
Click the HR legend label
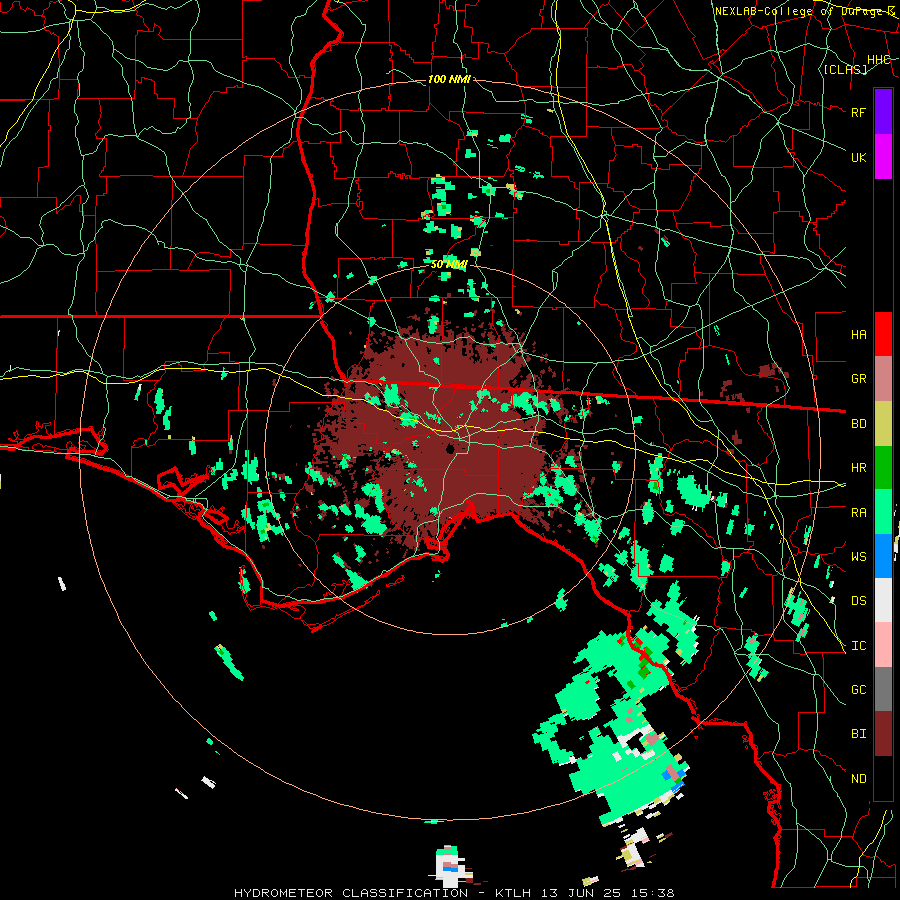pos(859,468)
